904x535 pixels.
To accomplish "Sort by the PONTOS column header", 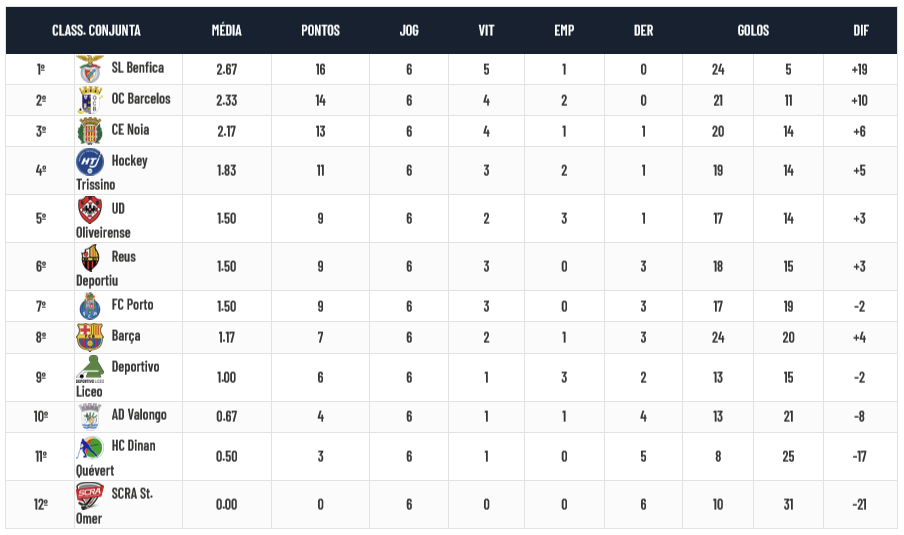I will [x=321, y=31].
